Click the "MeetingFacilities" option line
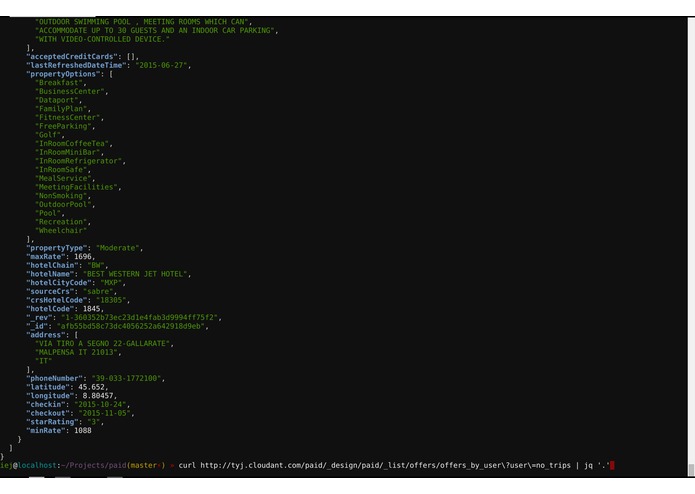Image resolution: width=695 pixels, height=494 pixels. 78,187
